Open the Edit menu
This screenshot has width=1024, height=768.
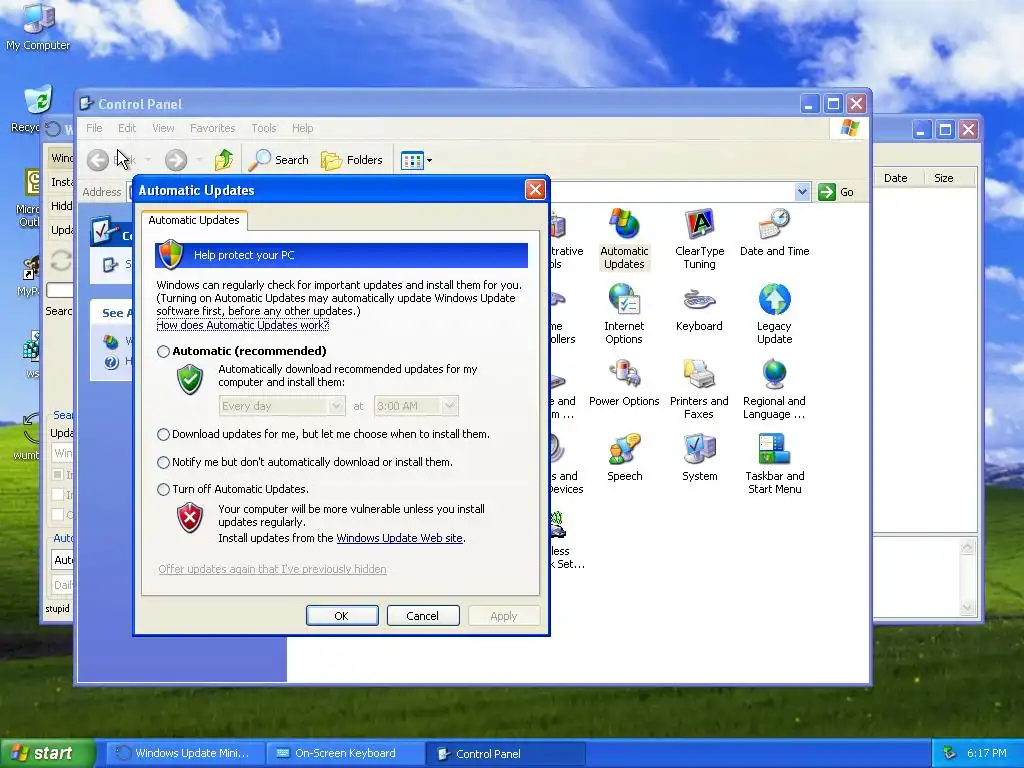(x=127, y=128)
